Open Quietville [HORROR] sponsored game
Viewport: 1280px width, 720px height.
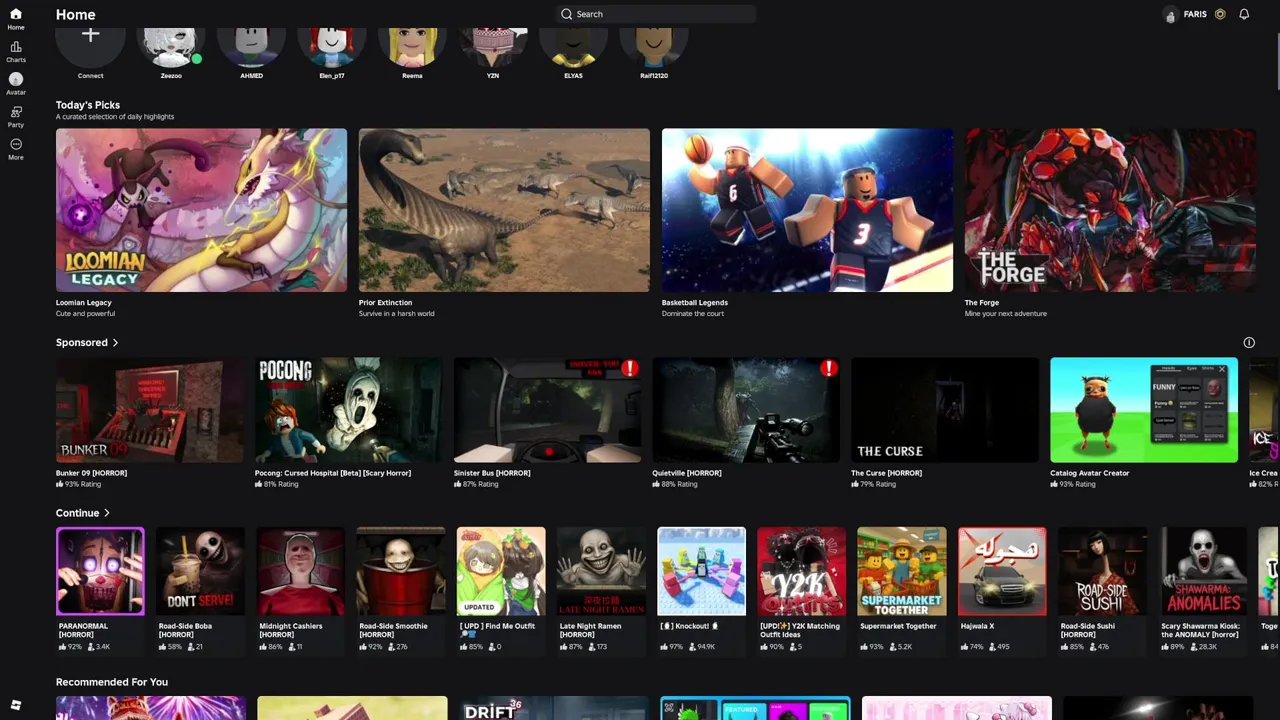click(746, 410)
